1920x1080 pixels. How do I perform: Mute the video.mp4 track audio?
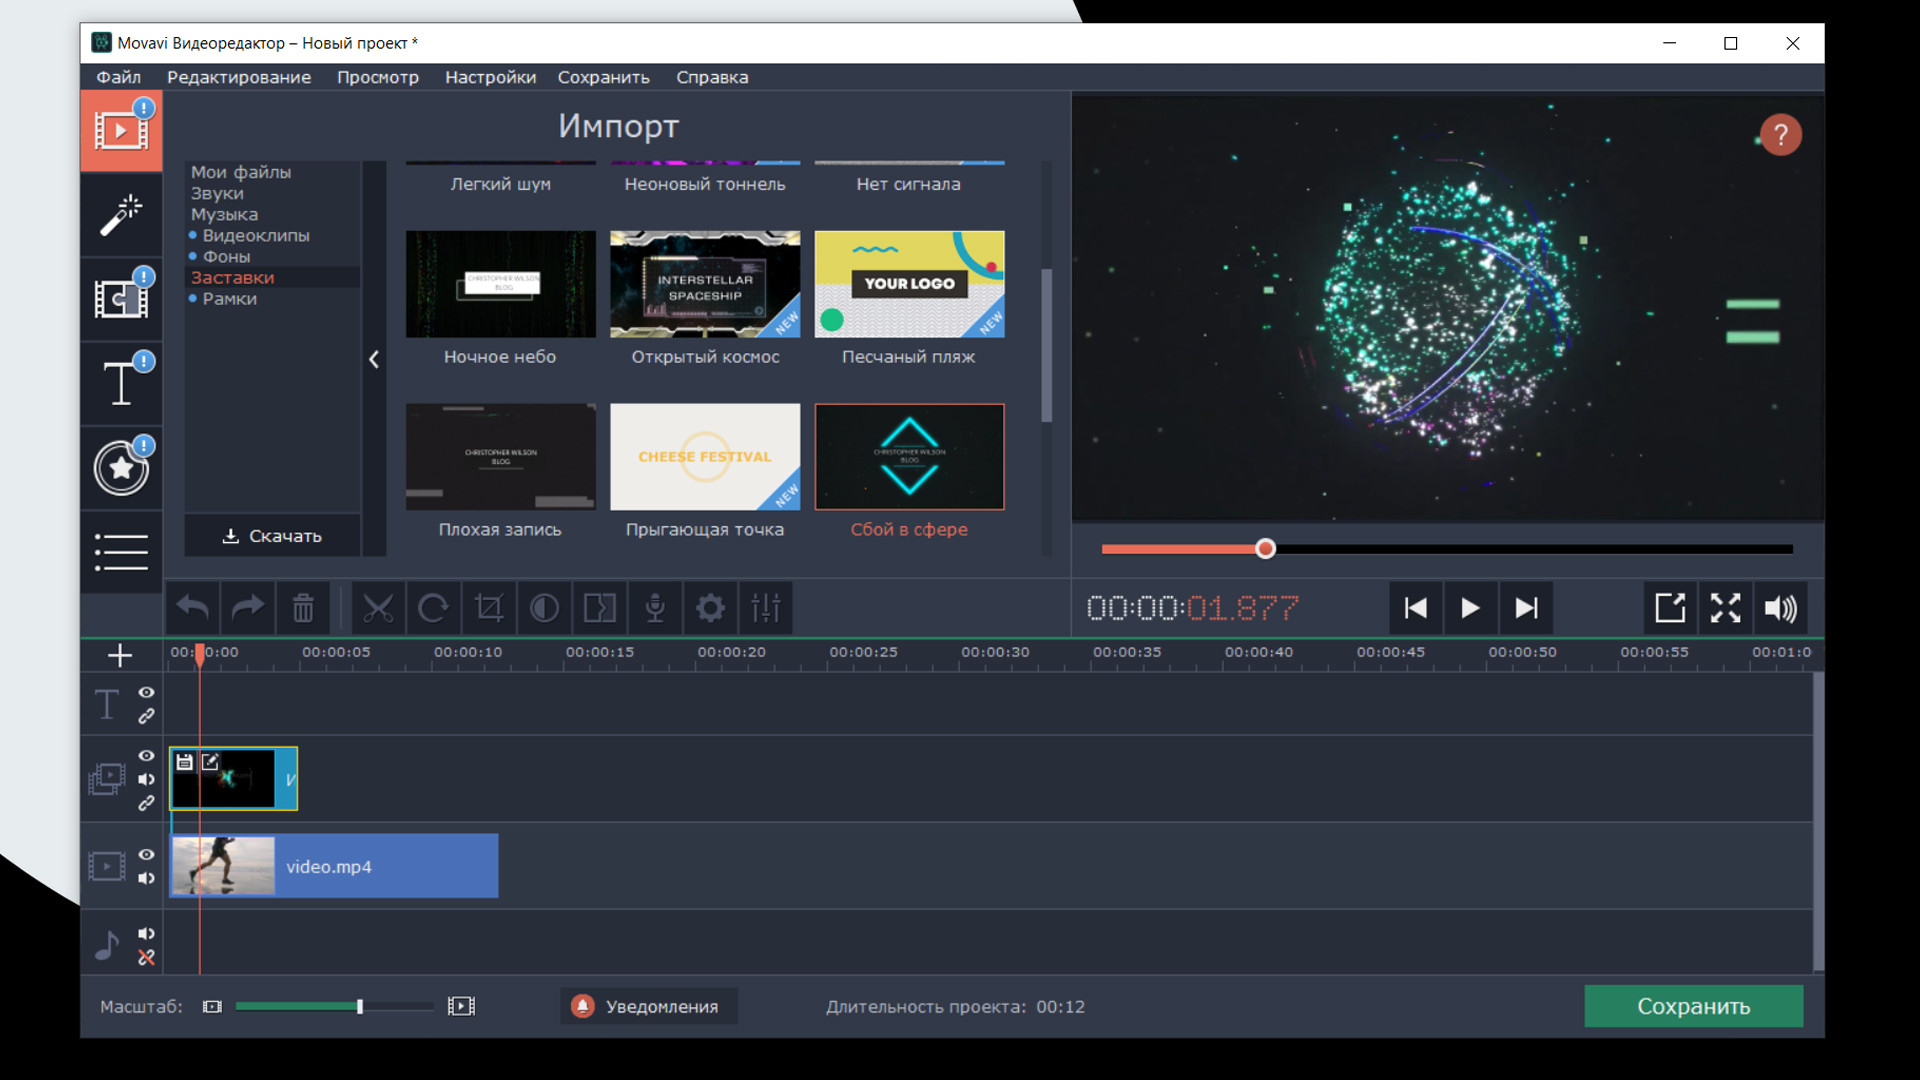(x=146, y=878)
